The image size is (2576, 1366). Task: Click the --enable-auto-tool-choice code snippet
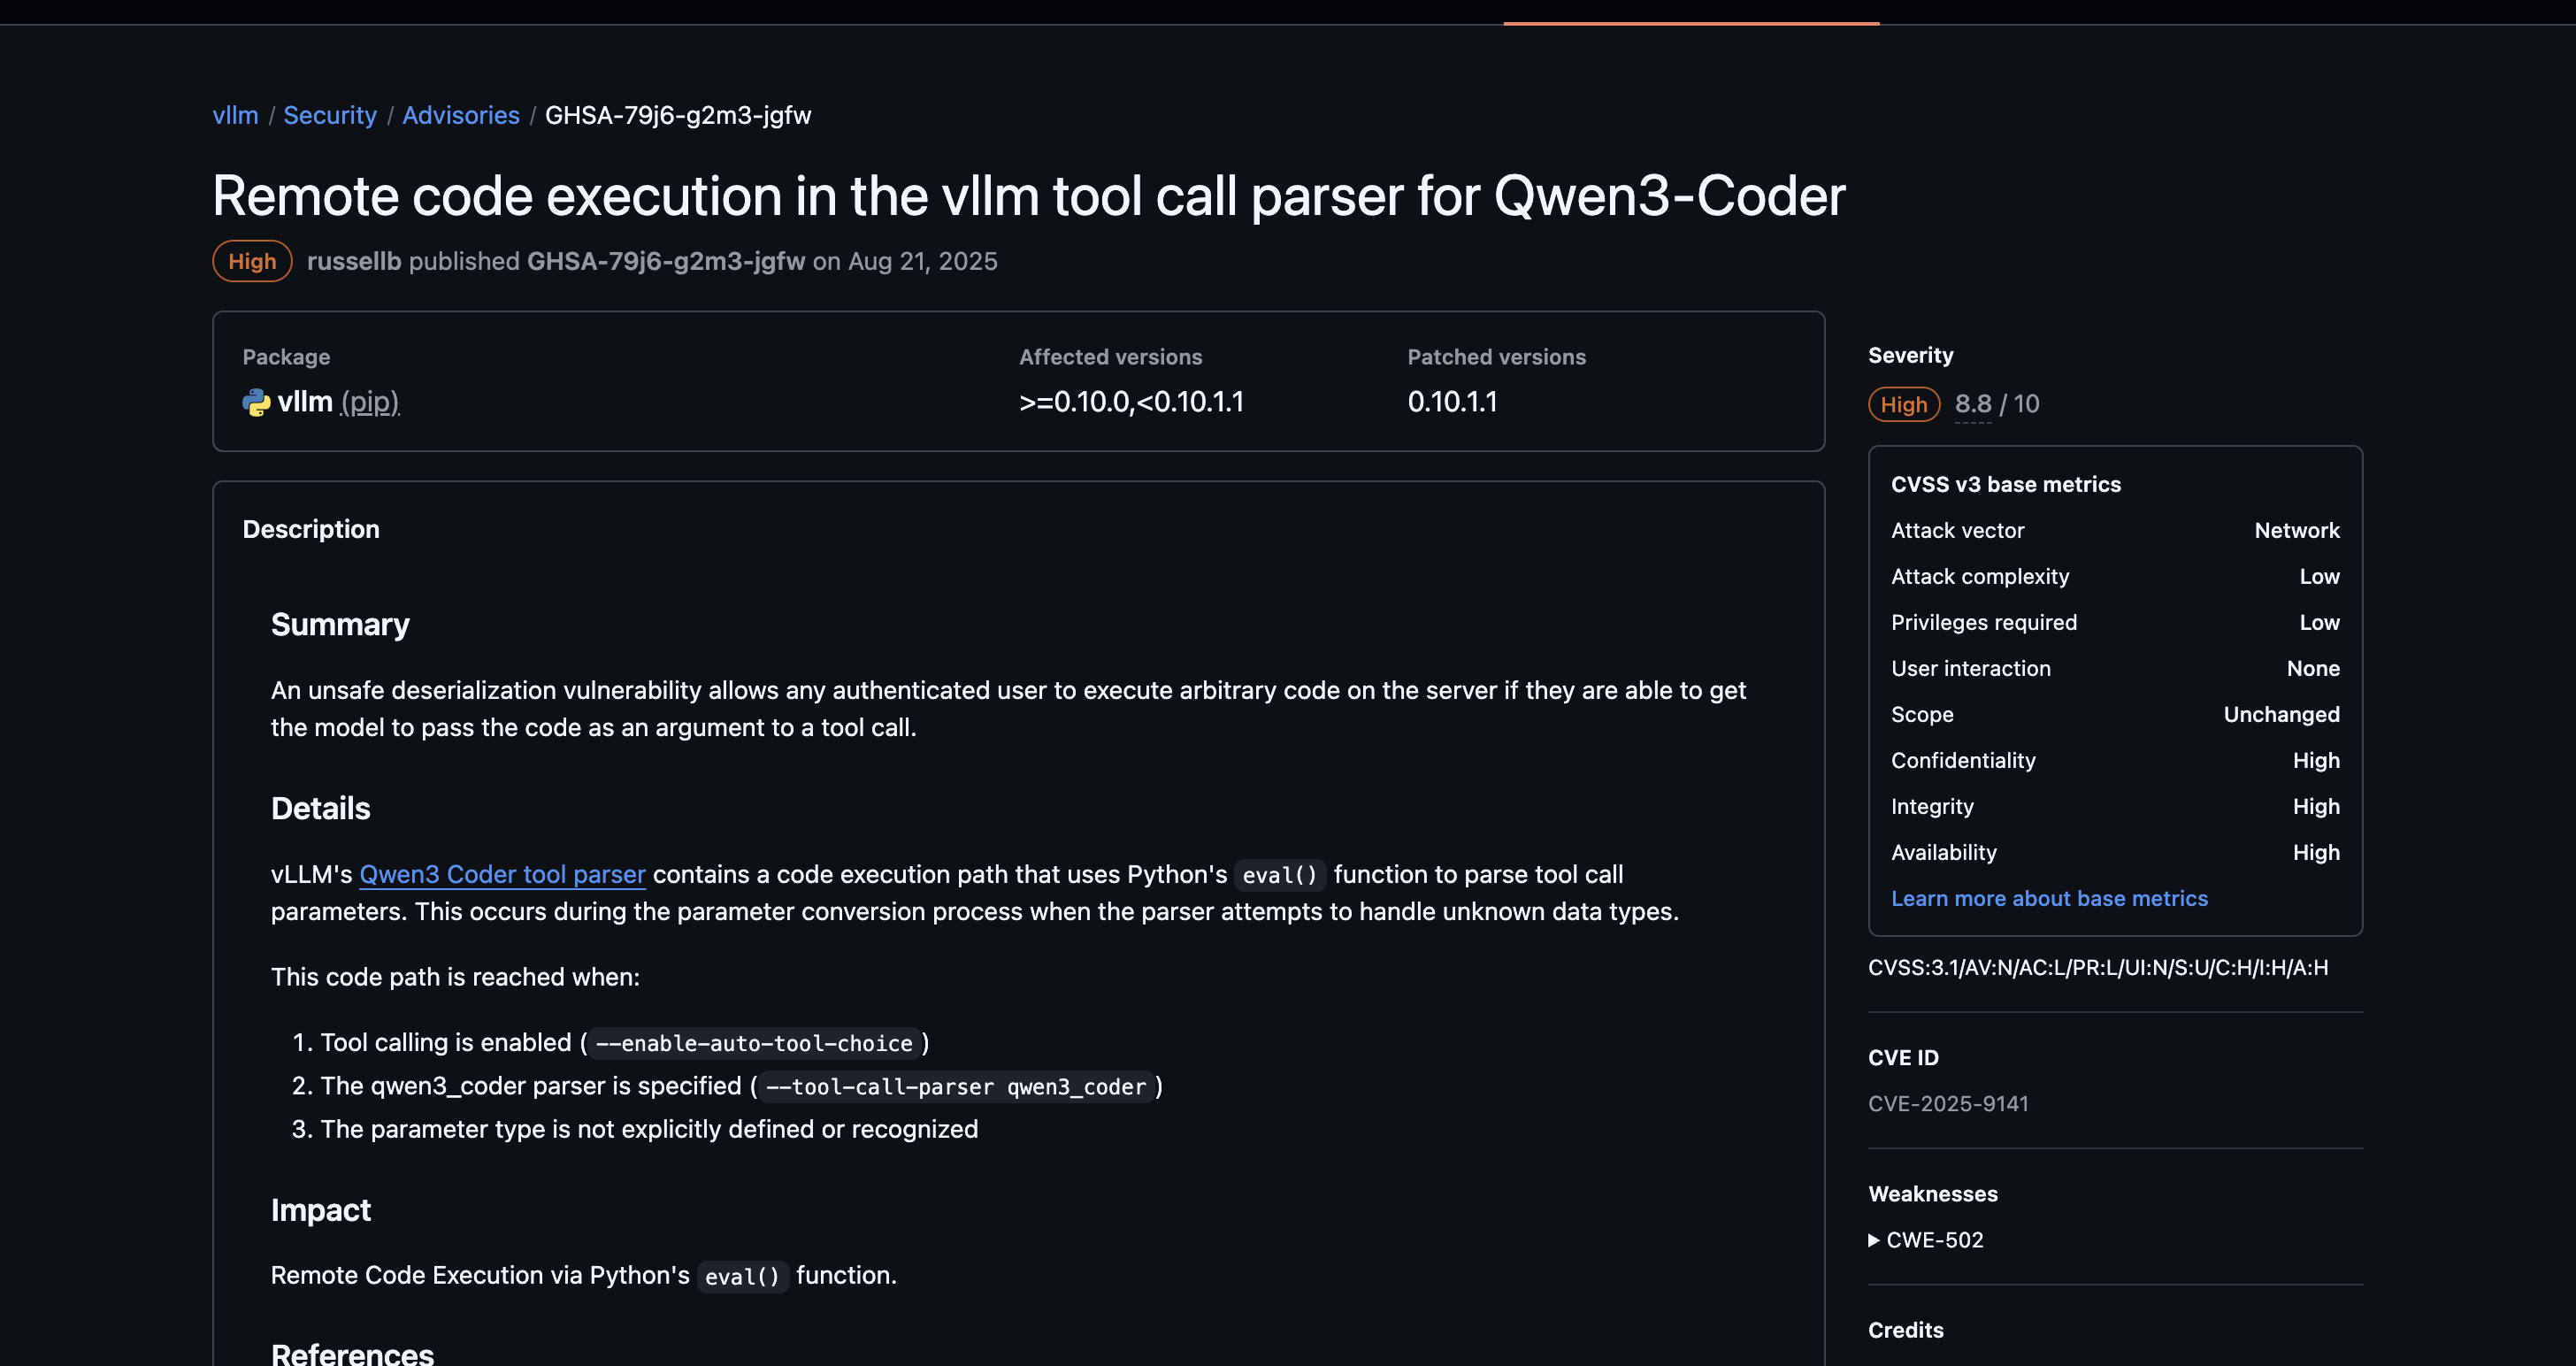[x=754, y=1043]
